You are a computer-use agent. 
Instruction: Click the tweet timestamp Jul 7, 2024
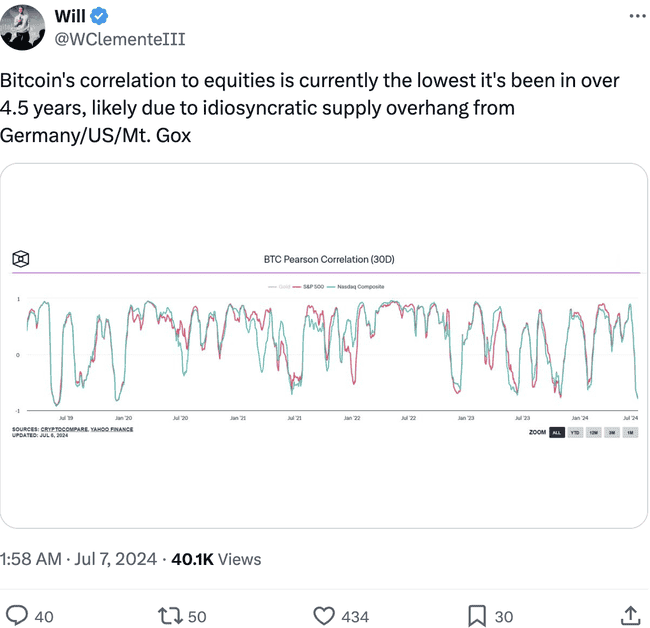113,559
